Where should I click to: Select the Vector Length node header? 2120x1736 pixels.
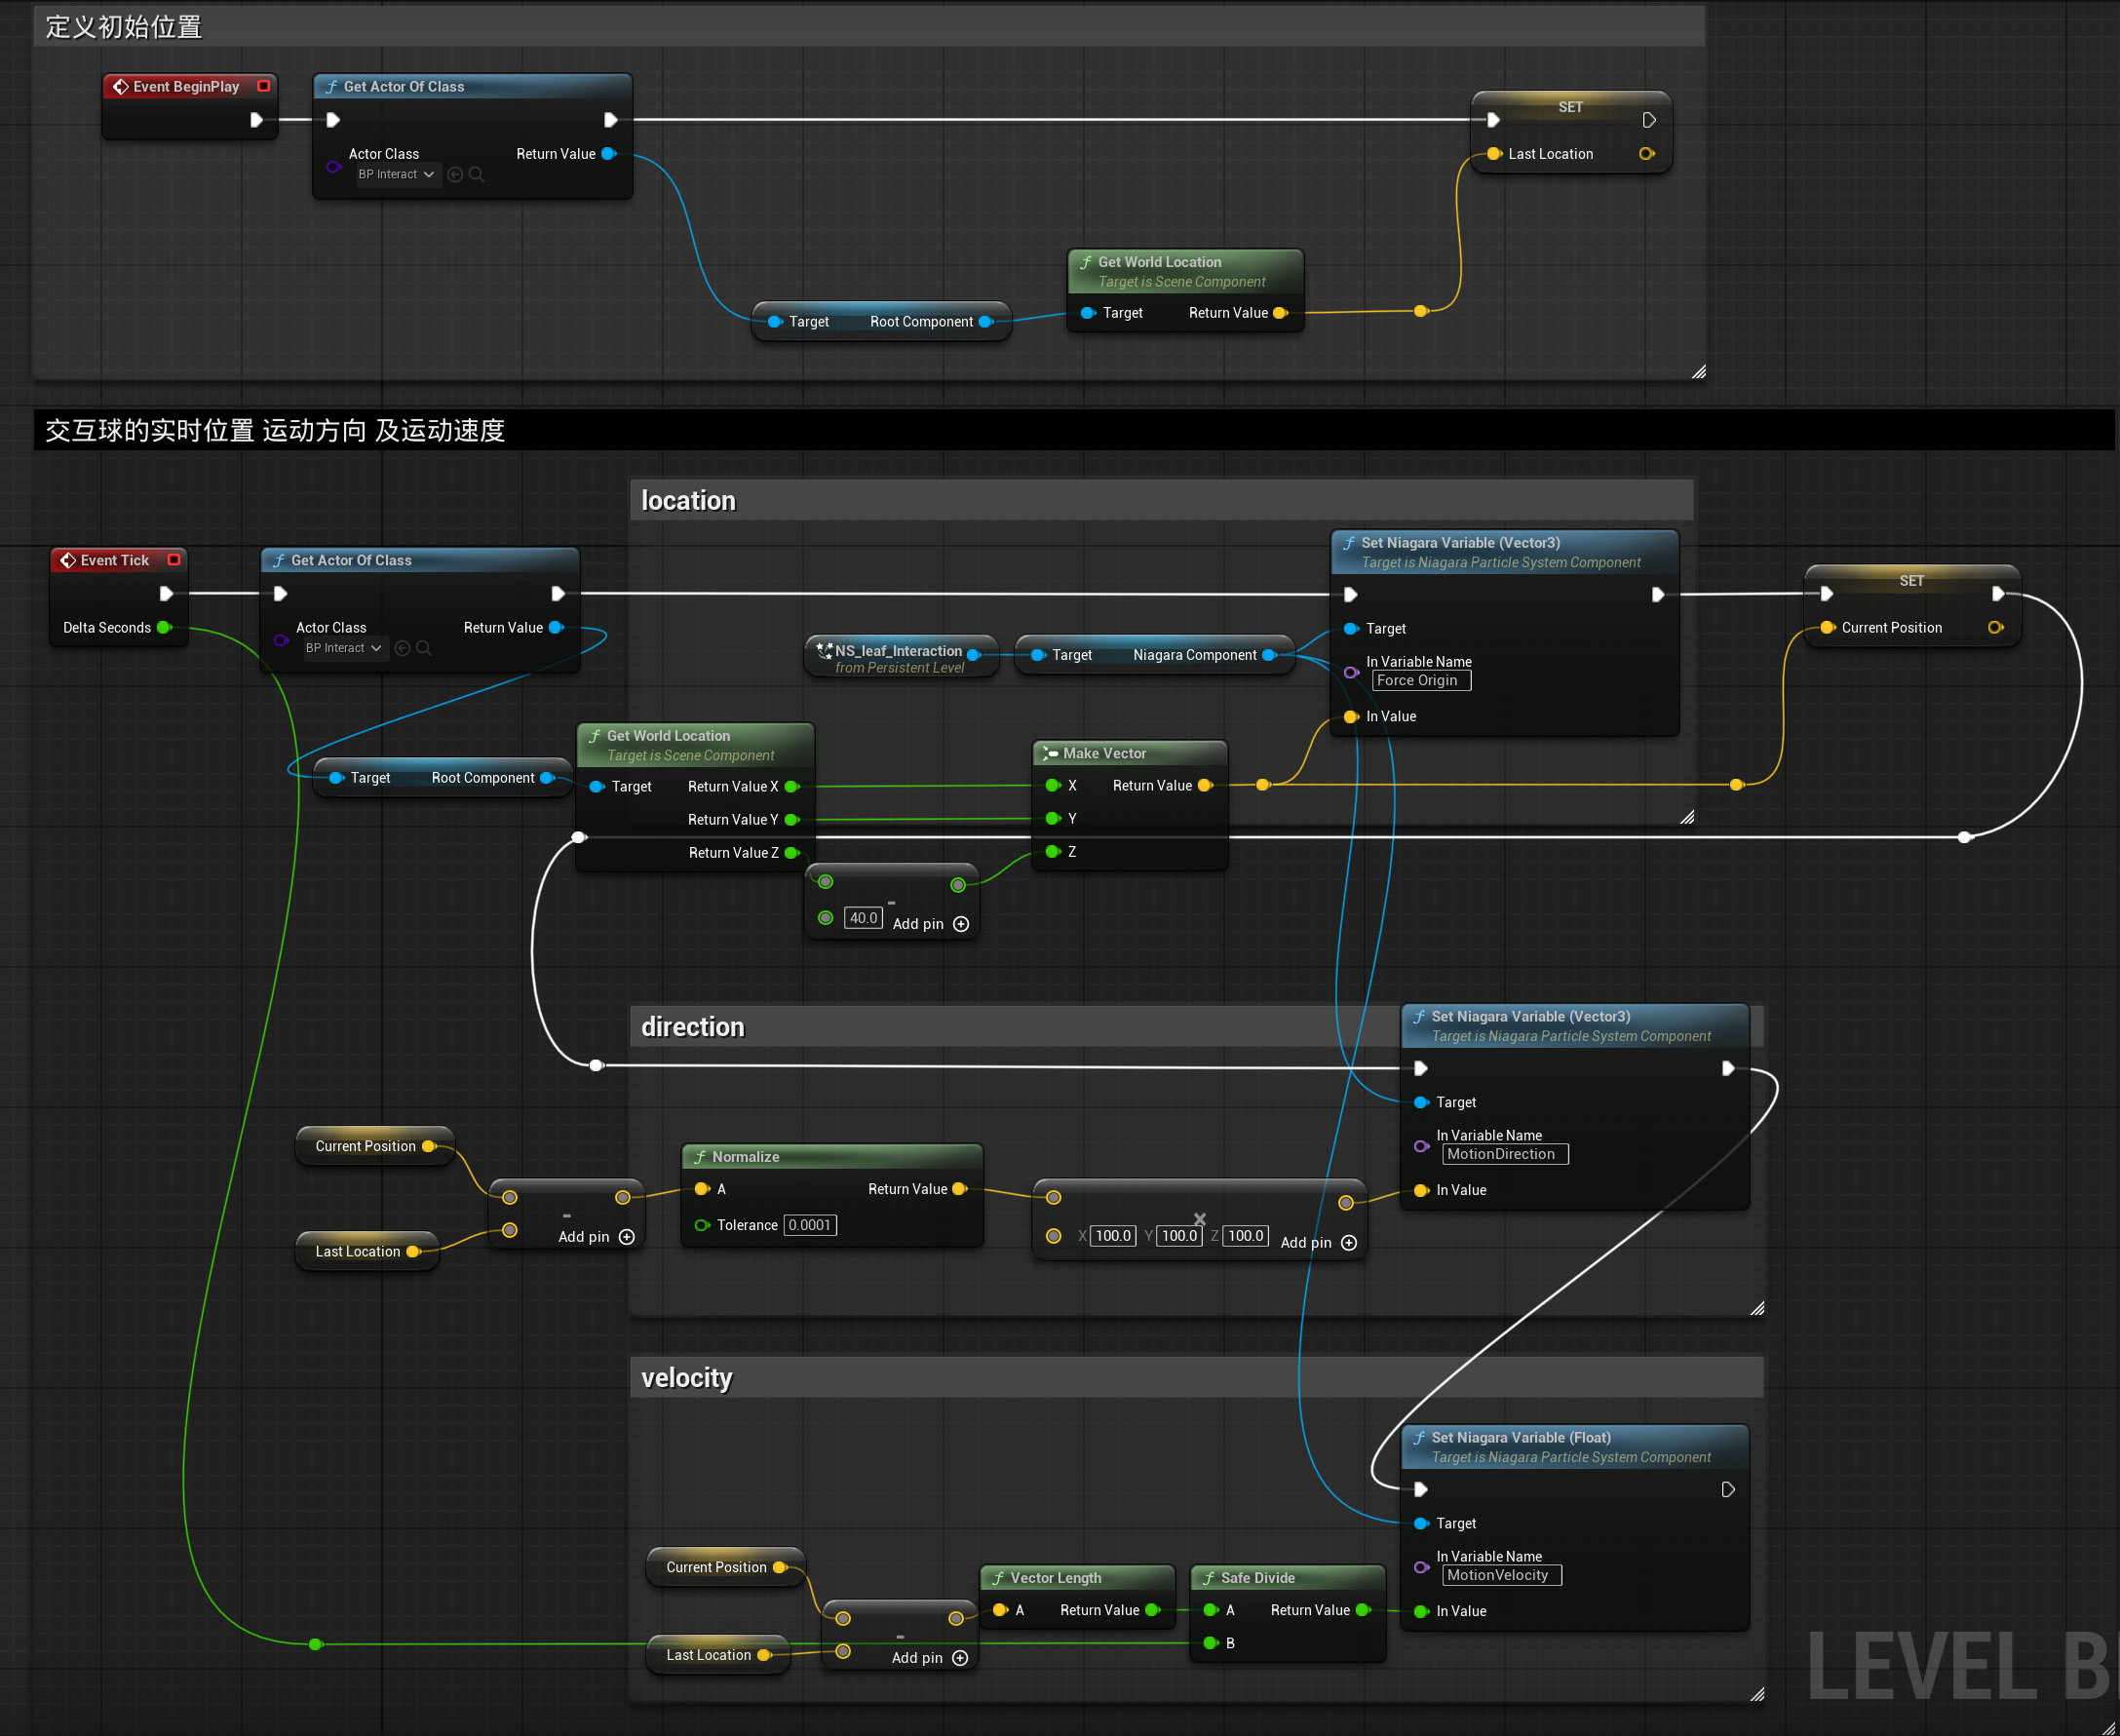[x=1077, y=1578]
